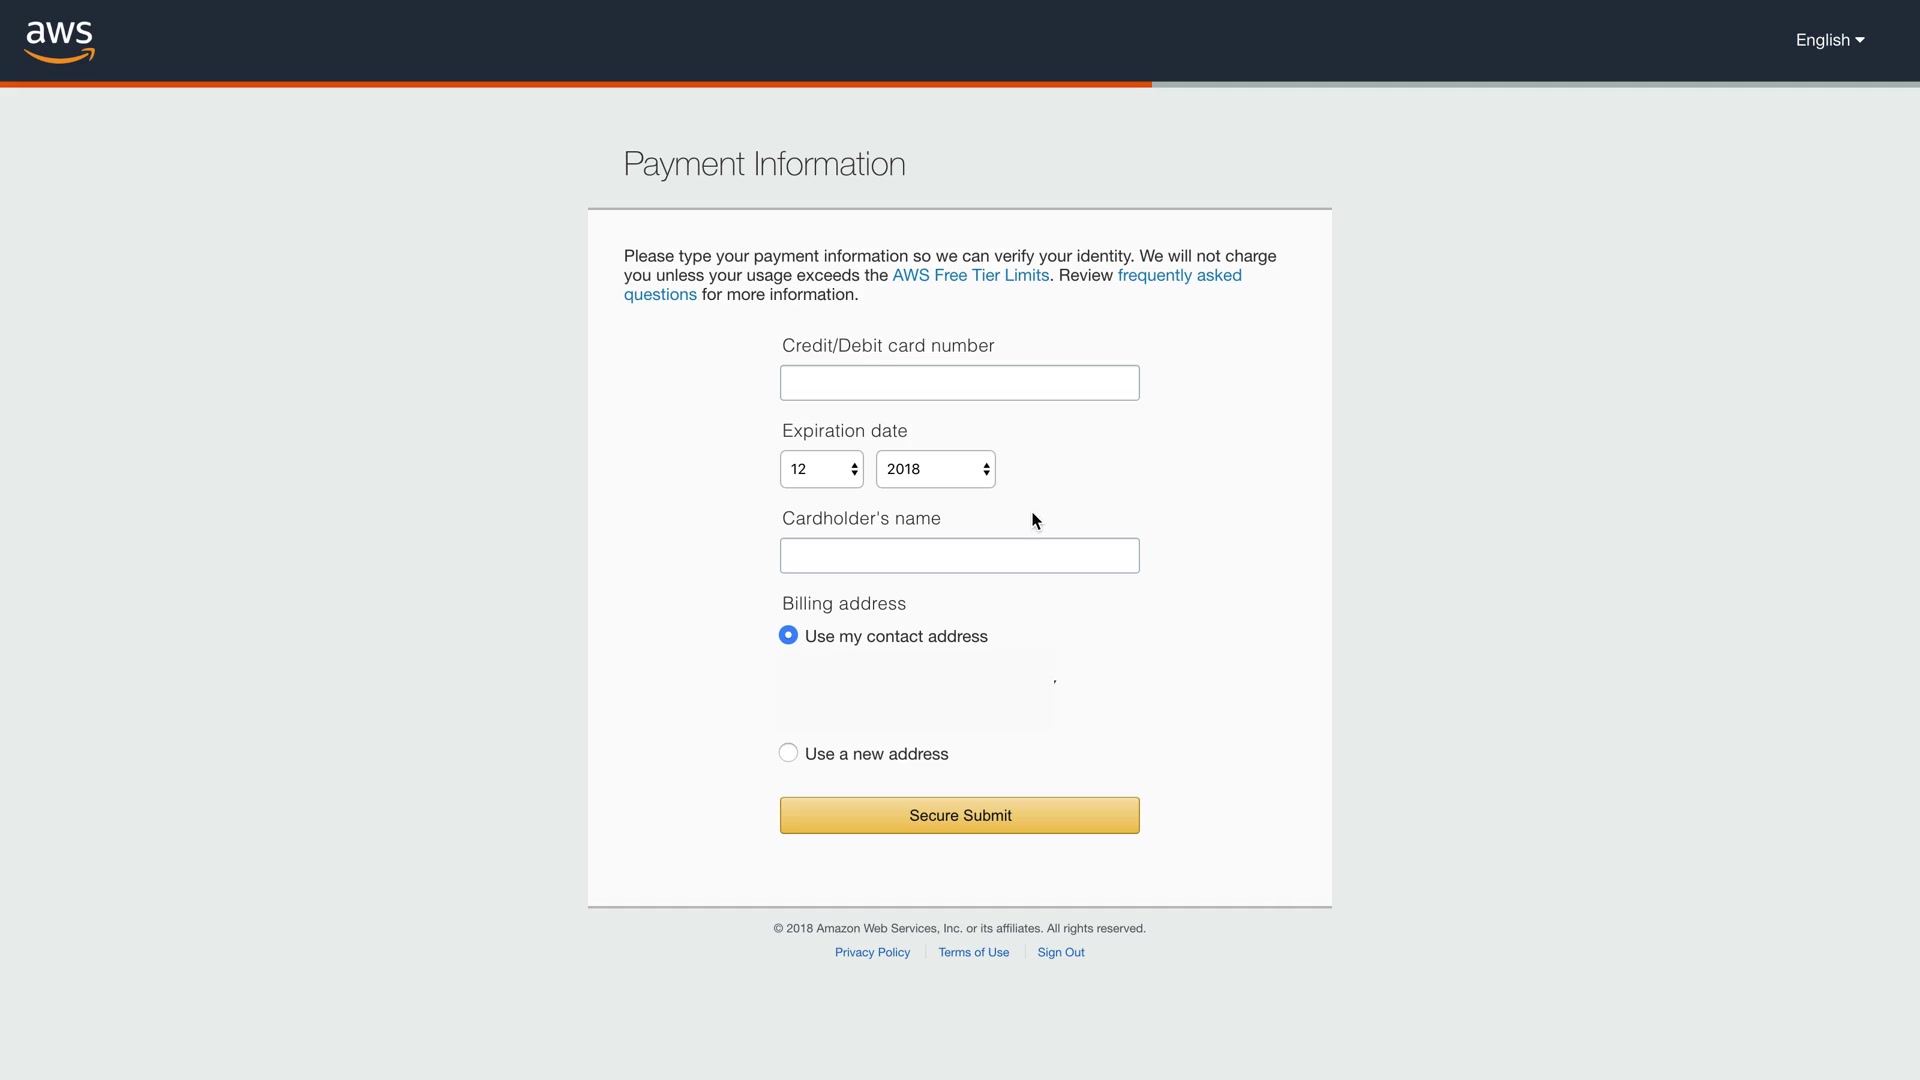Select the Use a new address radio button

(788, 753)
